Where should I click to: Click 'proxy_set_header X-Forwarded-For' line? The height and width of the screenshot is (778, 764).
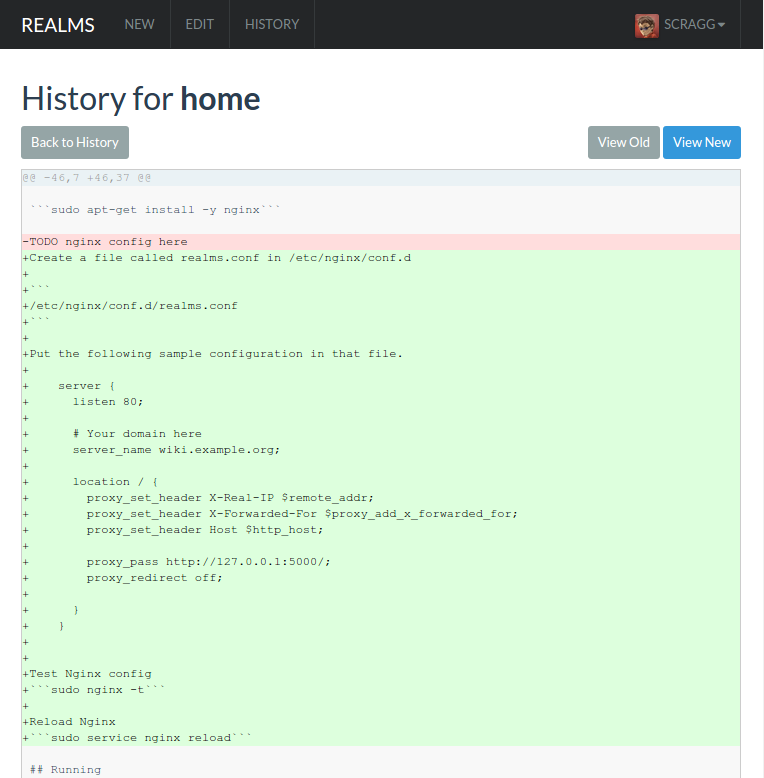[x=381, y=514]
